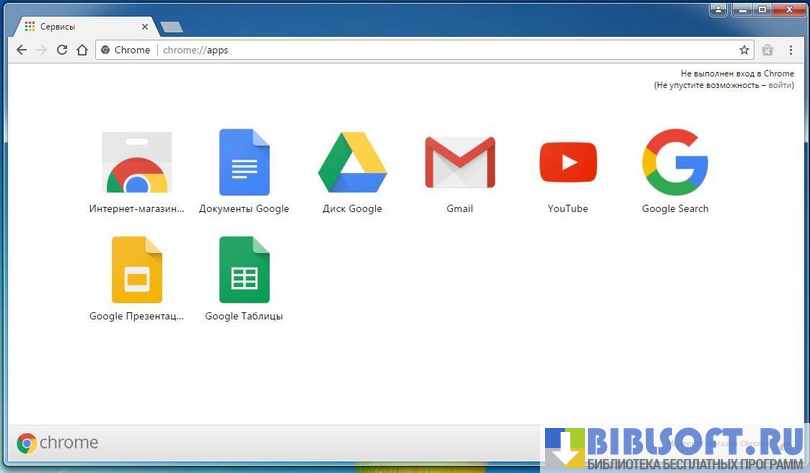Go to the home page button
This screenshot has width=810, height=473.
coord(82,50)
